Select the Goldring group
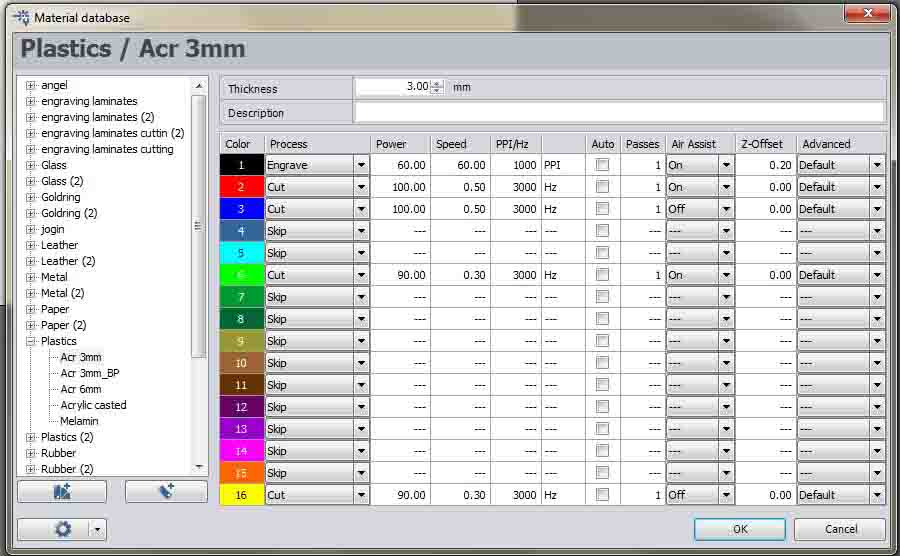Viewport: 900px width, 556px height. (x=61, y=197)
